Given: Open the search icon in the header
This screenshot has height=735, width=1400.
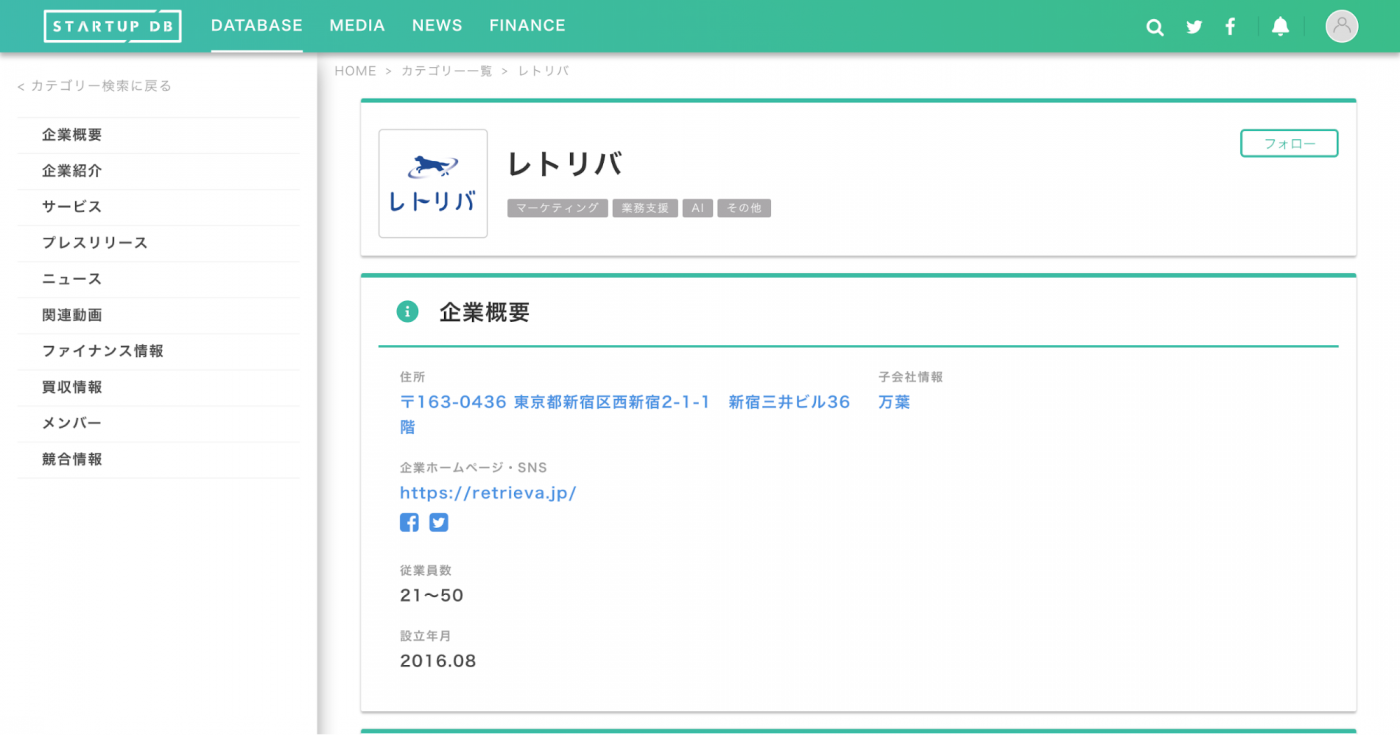Looking at the screenshot, I should (x=1154, y=27).
